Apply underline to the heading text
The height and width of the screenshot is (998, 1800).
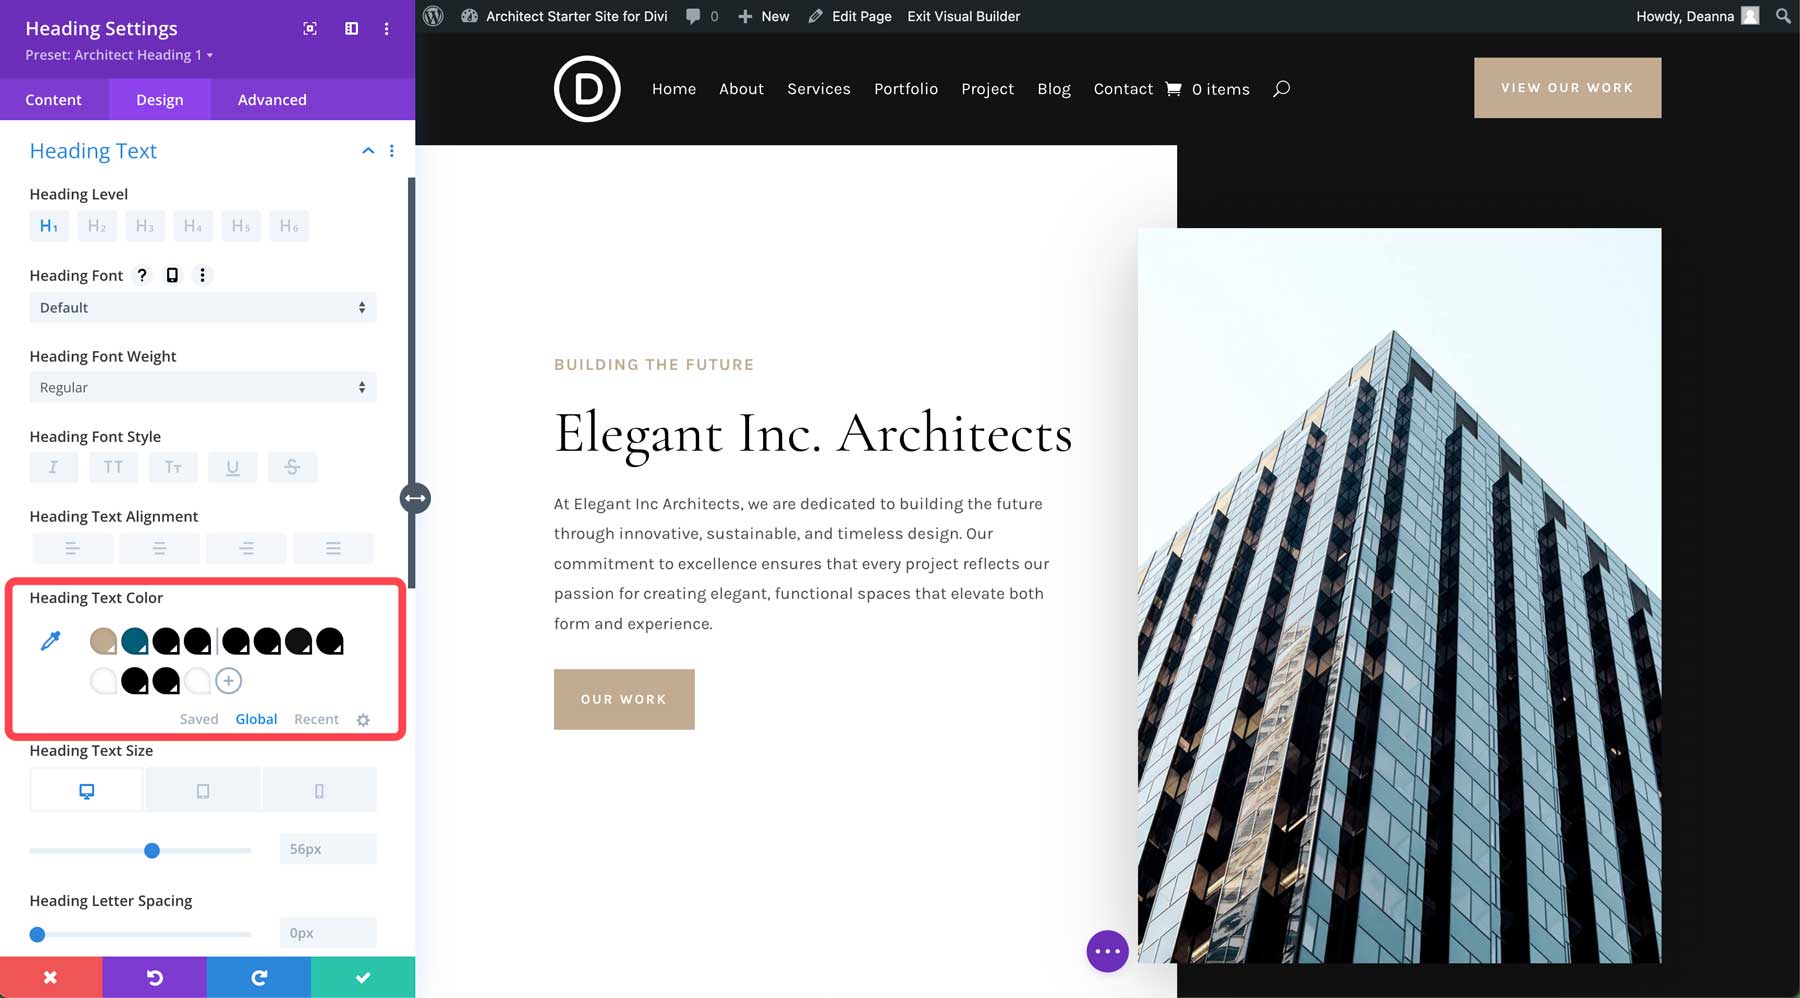click(232, 467)
